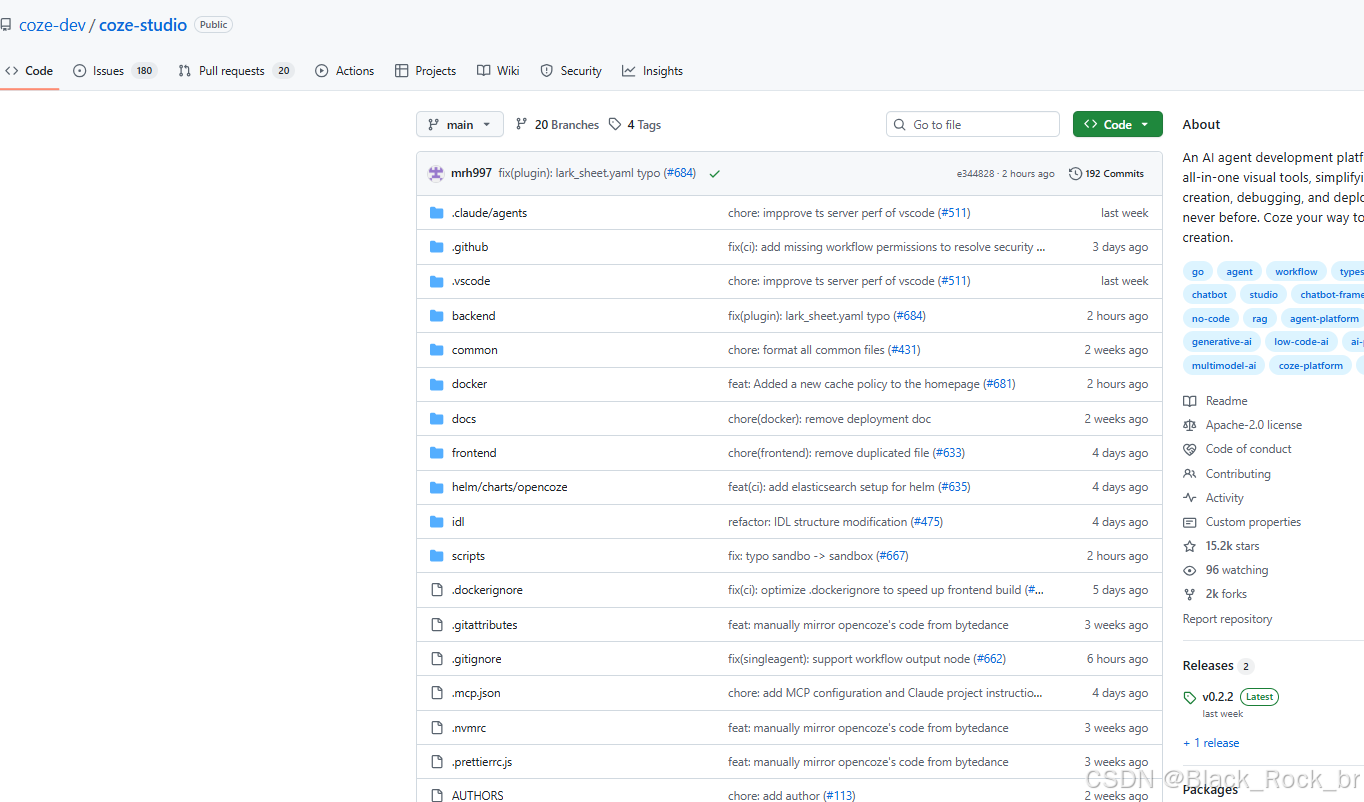
Task: Open the Contributing link
Action: [x=1238, y=474]
